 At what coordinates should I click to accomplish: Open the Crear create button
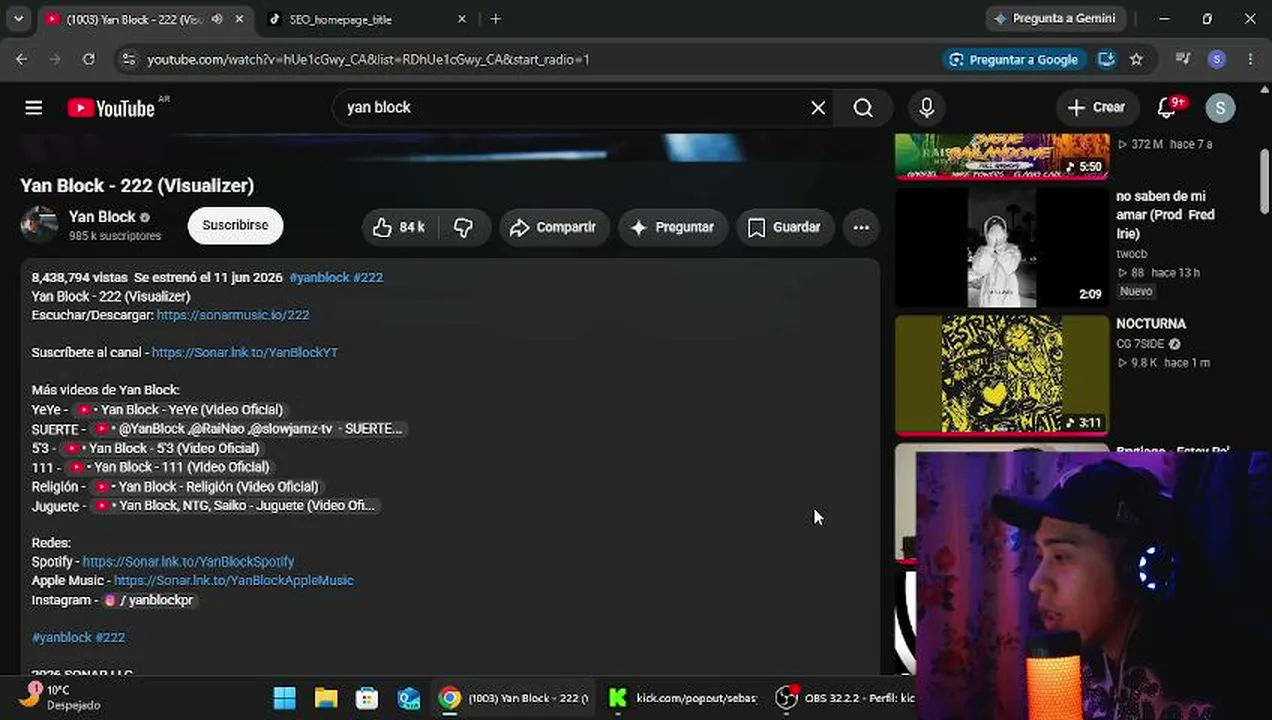point(1097,108)
